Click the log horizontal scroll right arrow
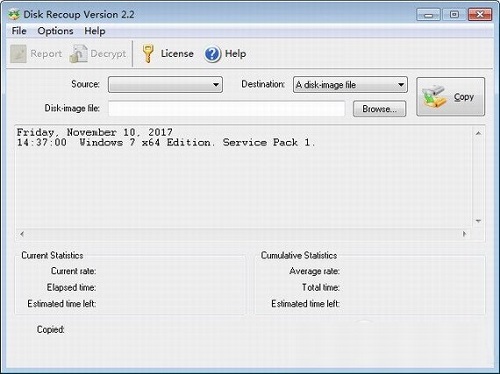This screenshot has width=500, height=374. point(464,234)
